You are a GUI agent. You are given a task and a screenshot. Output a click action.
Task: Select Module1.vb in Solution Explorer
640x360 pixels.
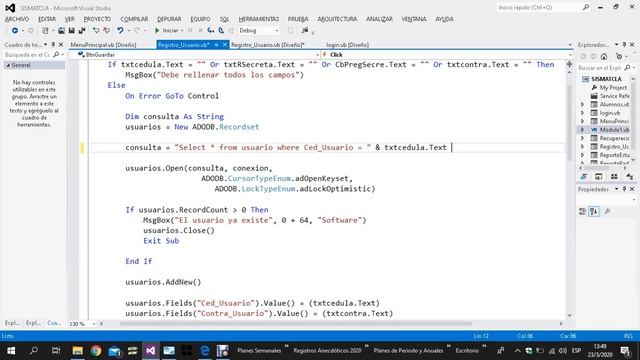pos(614,130)
